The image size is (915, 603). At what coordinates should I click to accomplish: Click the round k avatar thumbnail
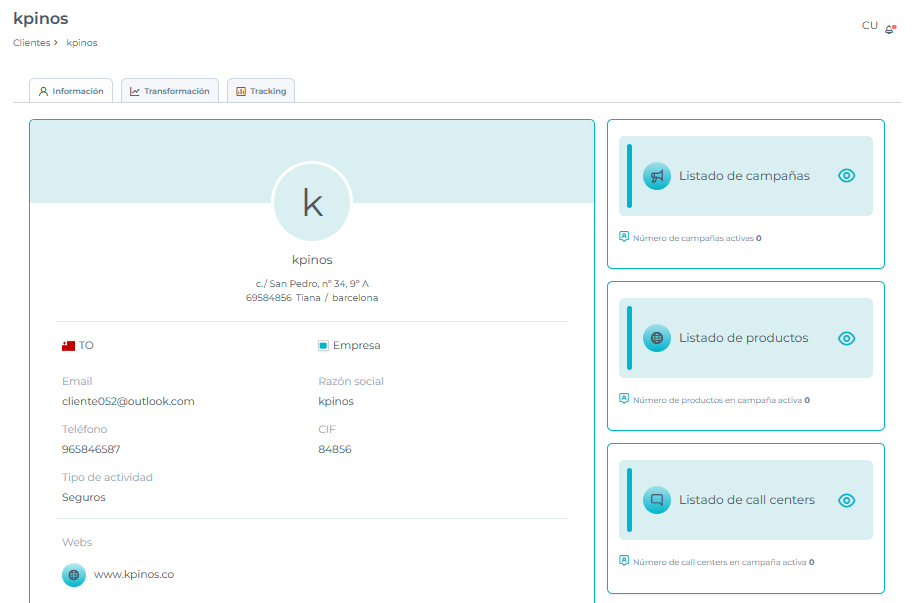pyautogui.click(x=312, y=203)
